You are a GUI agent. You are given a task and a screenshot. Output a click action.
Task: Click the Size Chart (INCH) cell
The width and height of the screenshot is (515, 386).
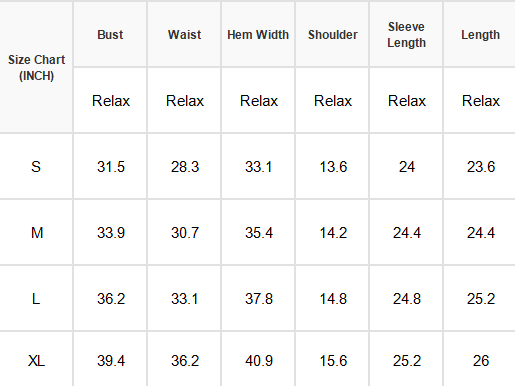(36, 68)
